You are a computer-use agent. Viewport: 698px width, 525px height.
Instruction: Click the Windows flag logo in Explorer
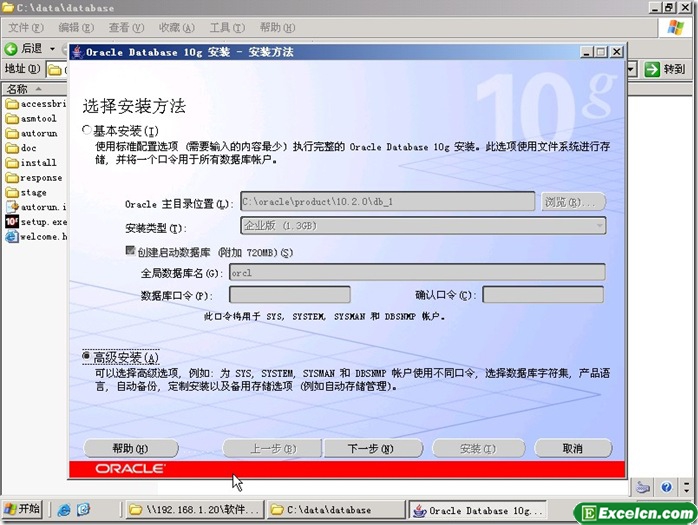(x=675, y=28)
